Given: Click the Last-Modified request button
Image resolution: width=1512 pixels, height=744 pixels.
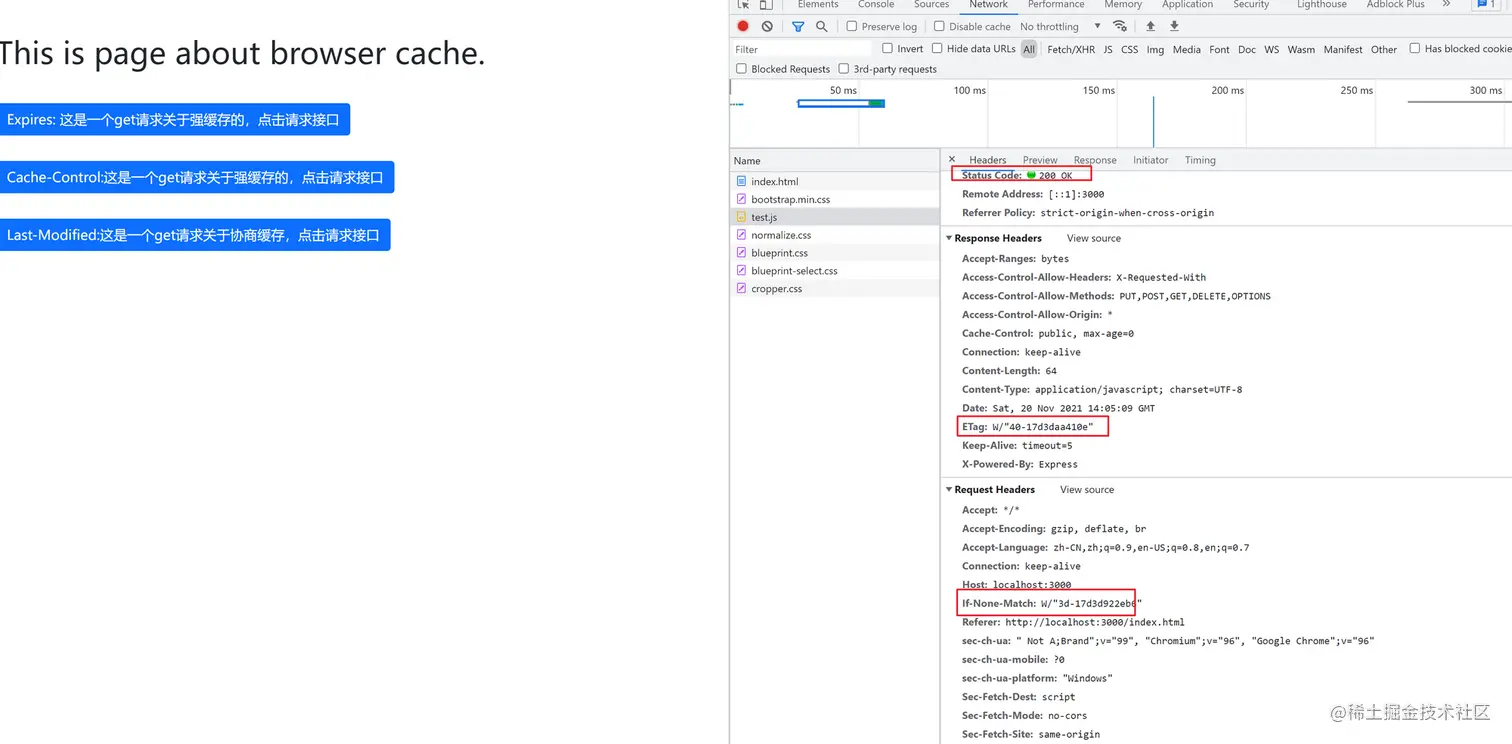Looking at the screenshot, I should click(x=195, y=236).
